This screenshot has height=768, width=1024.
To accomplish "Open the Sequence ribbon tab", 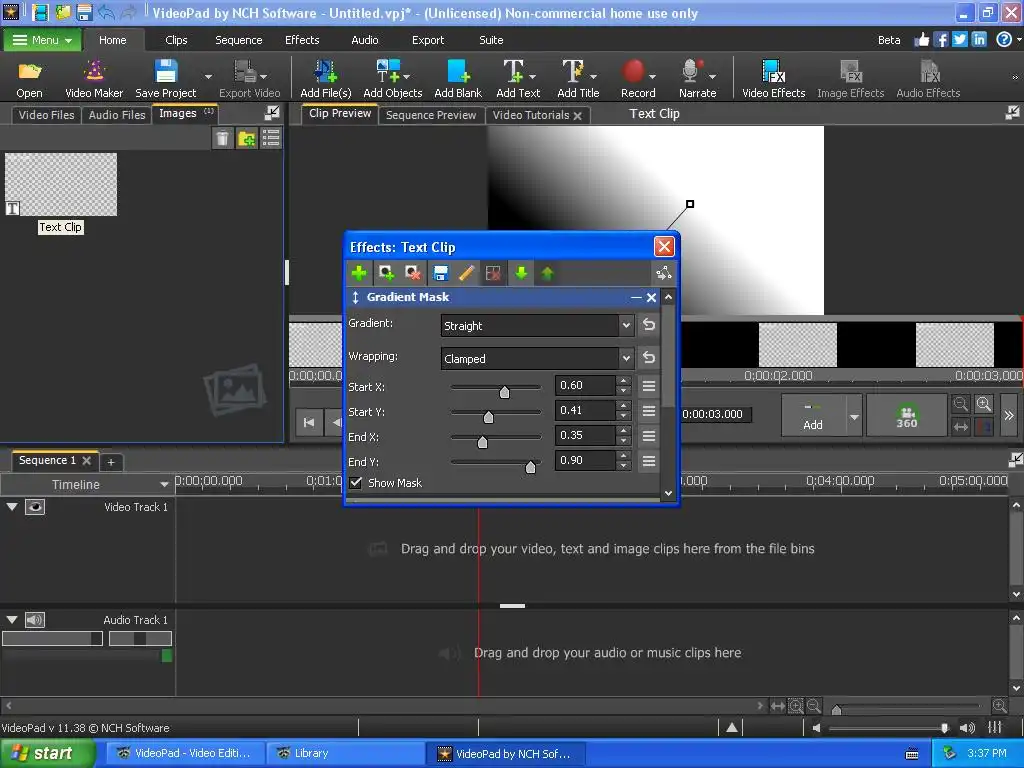I will point(238,40).
